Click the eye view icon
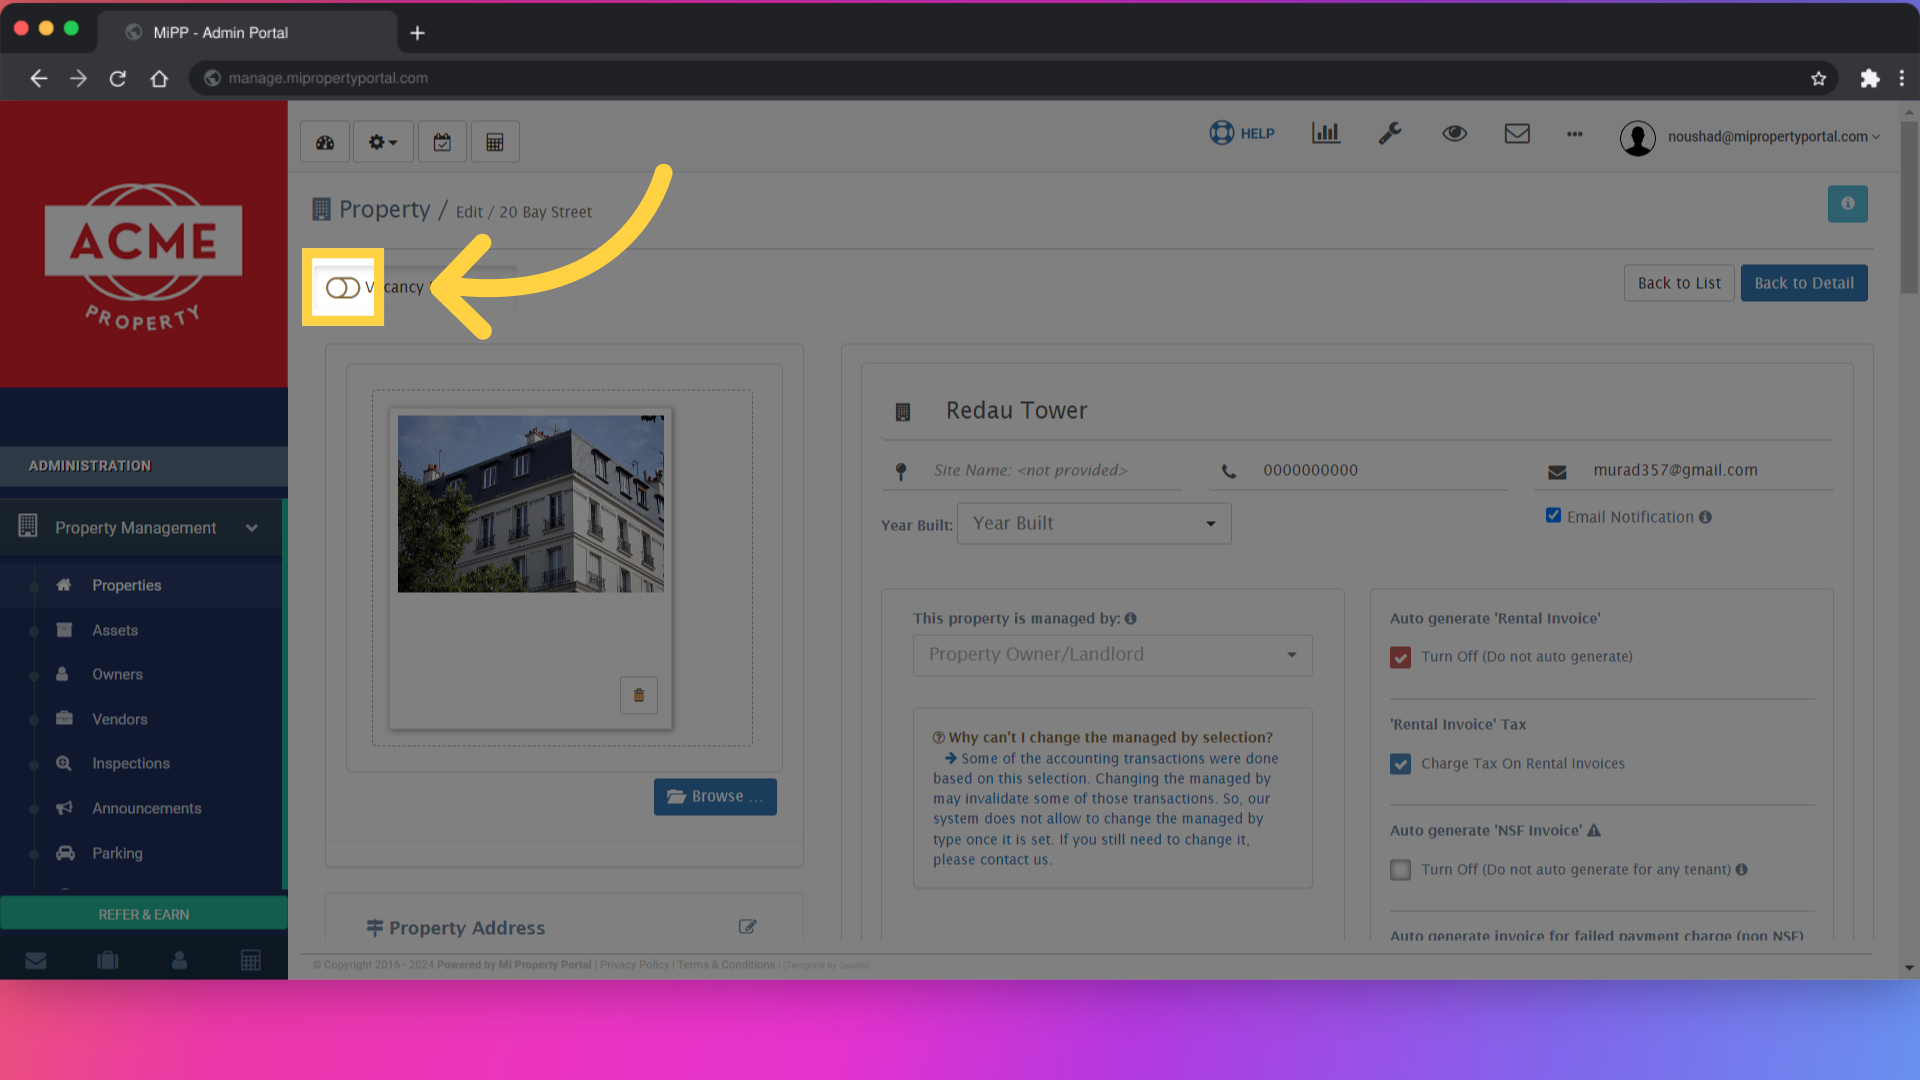 tap(1455, 133)
